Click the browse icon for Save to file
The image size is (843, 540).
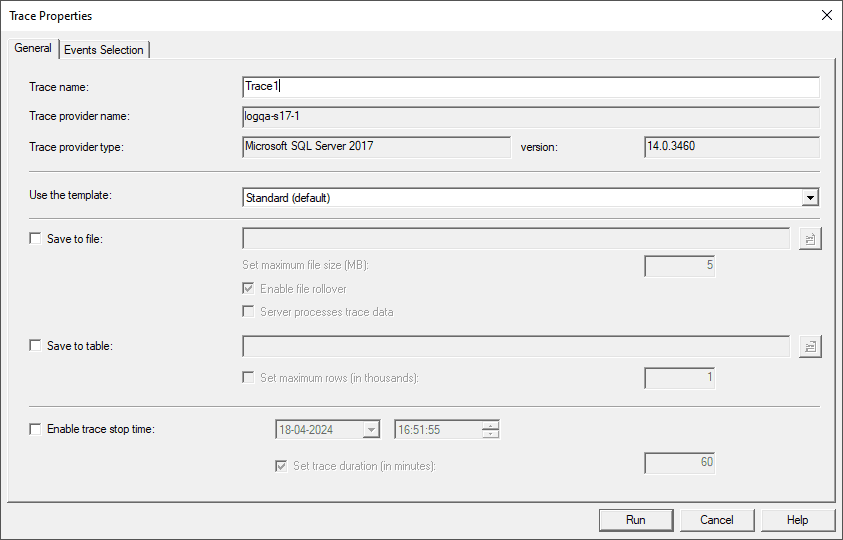pyautogui.click(x=810, y=239)
